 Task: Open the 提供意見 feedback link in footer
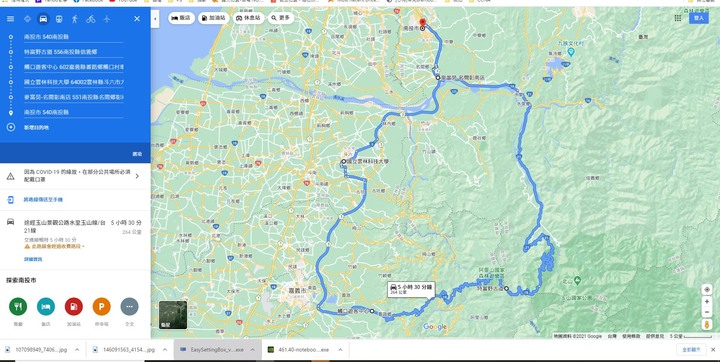coord(655,336)
